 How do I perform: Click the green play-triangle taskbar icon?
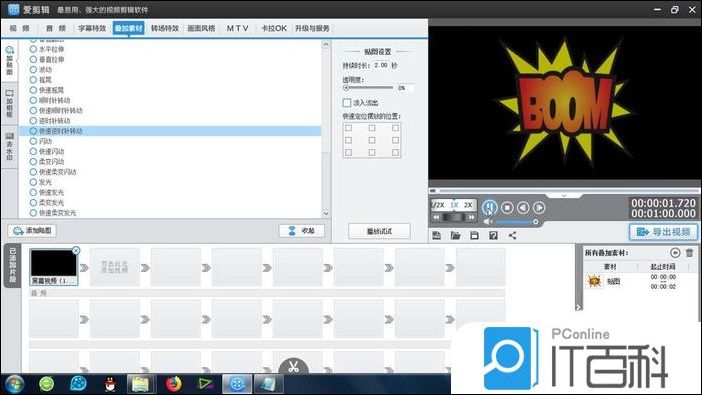205,384
